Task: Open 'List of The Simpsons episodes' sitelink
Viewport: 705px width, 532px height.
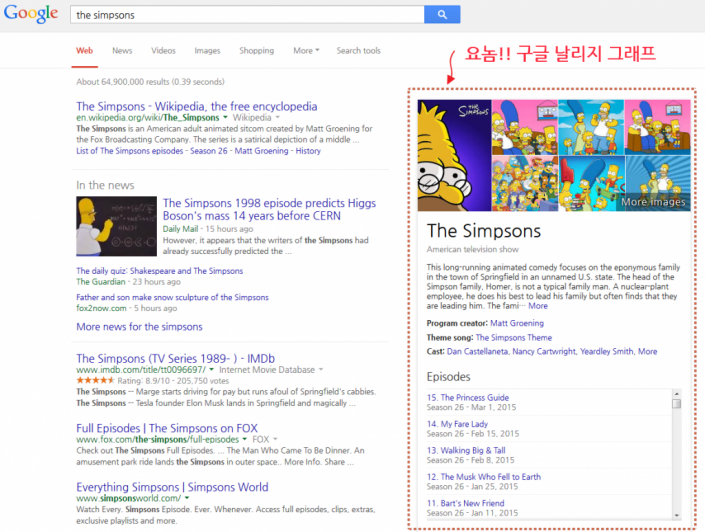Action: (x=129, y=151)
